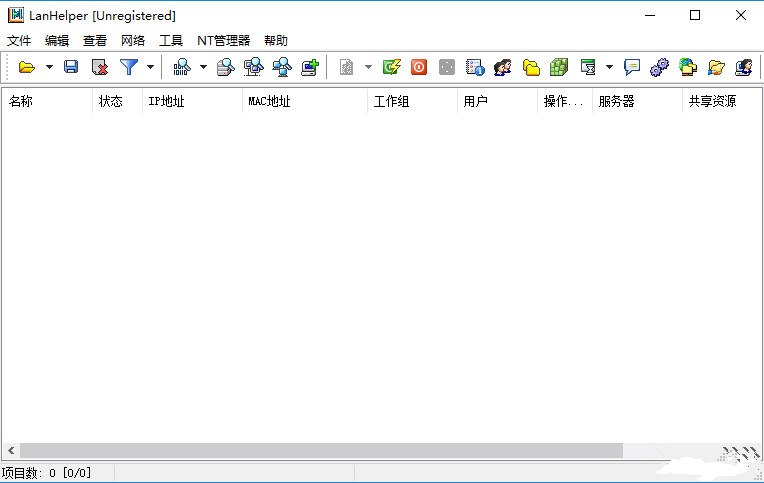Image resolution: width=764 pixels, height=483 pixels.
Task: Click the blue speech bubble message icon
Action: click(632, 67)
